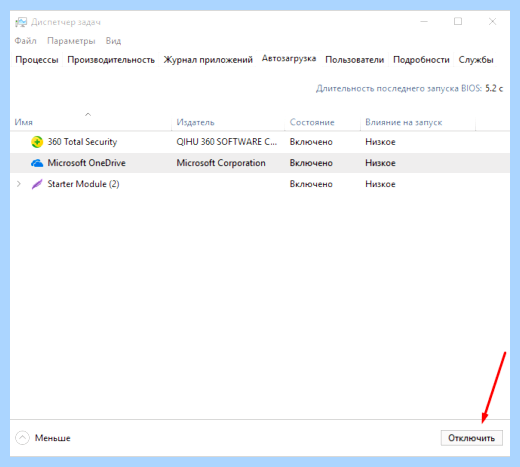Click the Меньше label to collapse details
520x467 pixels.
[x=53, y=438]
